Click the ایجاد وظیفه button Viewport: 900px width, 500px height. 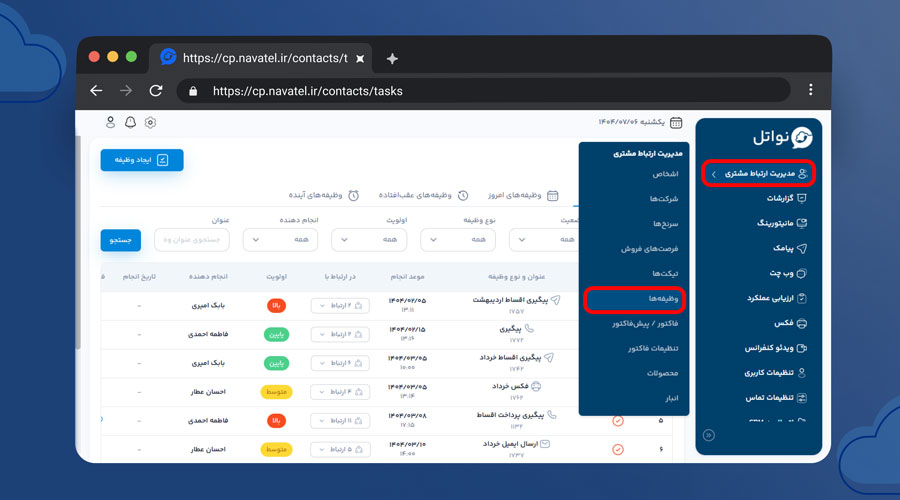(142, 160)
